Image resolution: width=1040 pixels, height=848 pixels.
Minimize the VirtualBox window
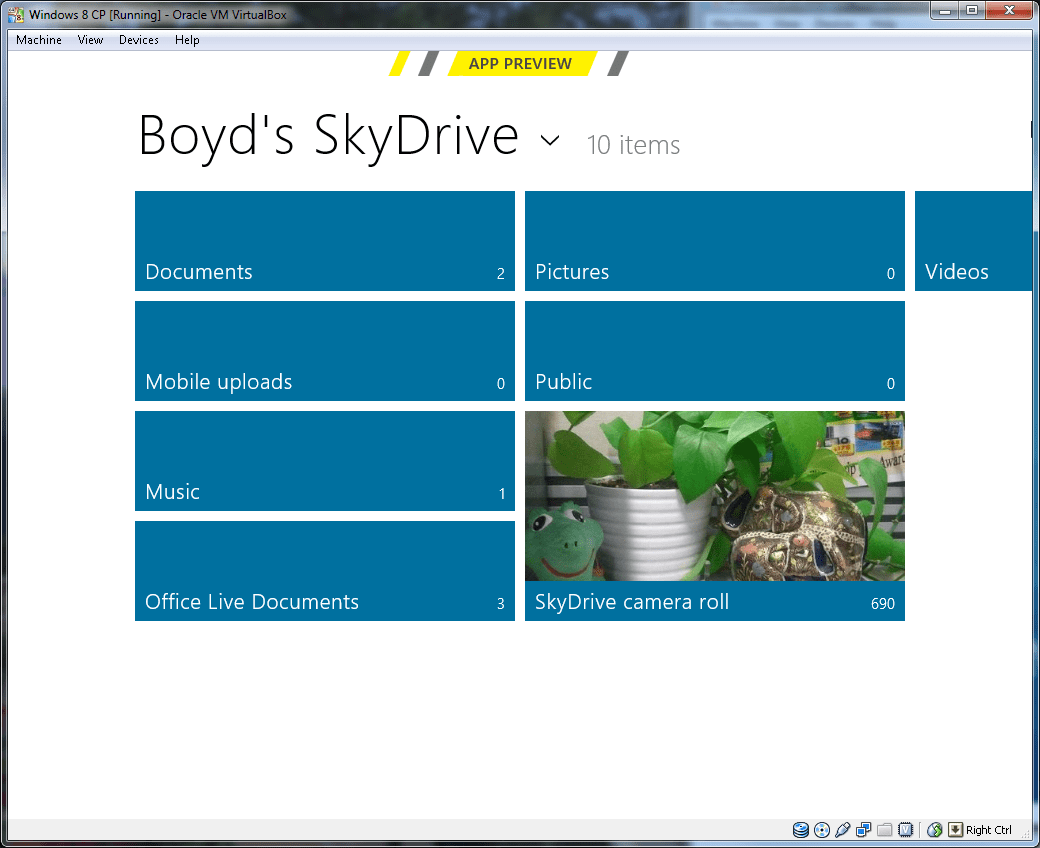tap(945, 11)
